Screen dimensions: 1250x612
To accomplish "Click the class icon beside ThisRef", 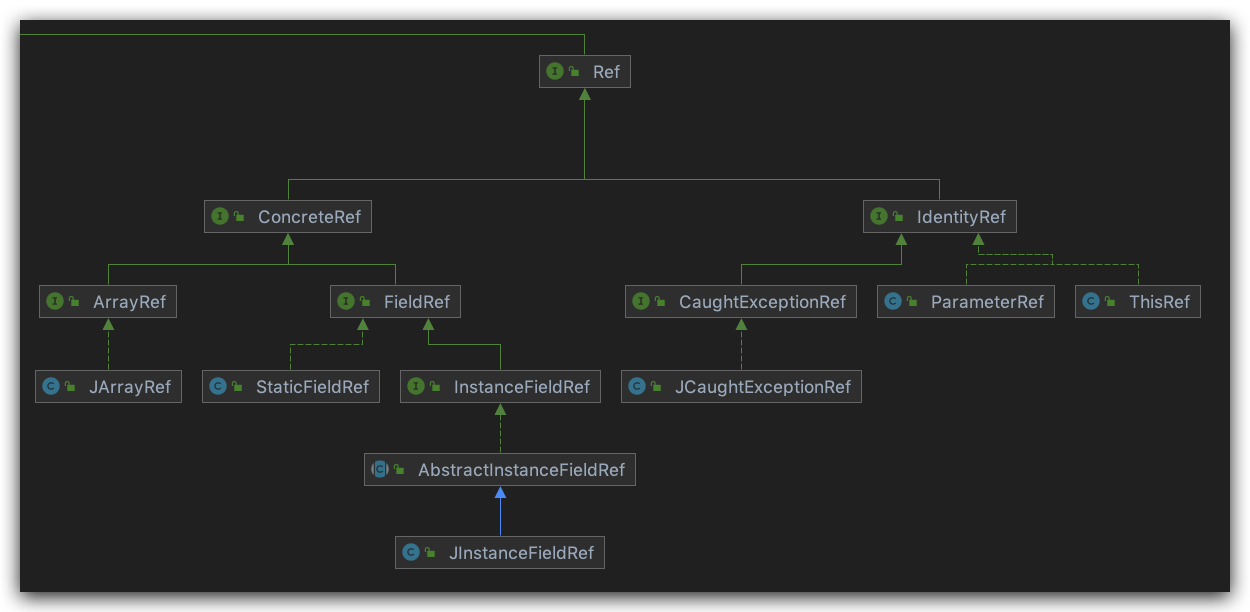I will click(1091, 301).
